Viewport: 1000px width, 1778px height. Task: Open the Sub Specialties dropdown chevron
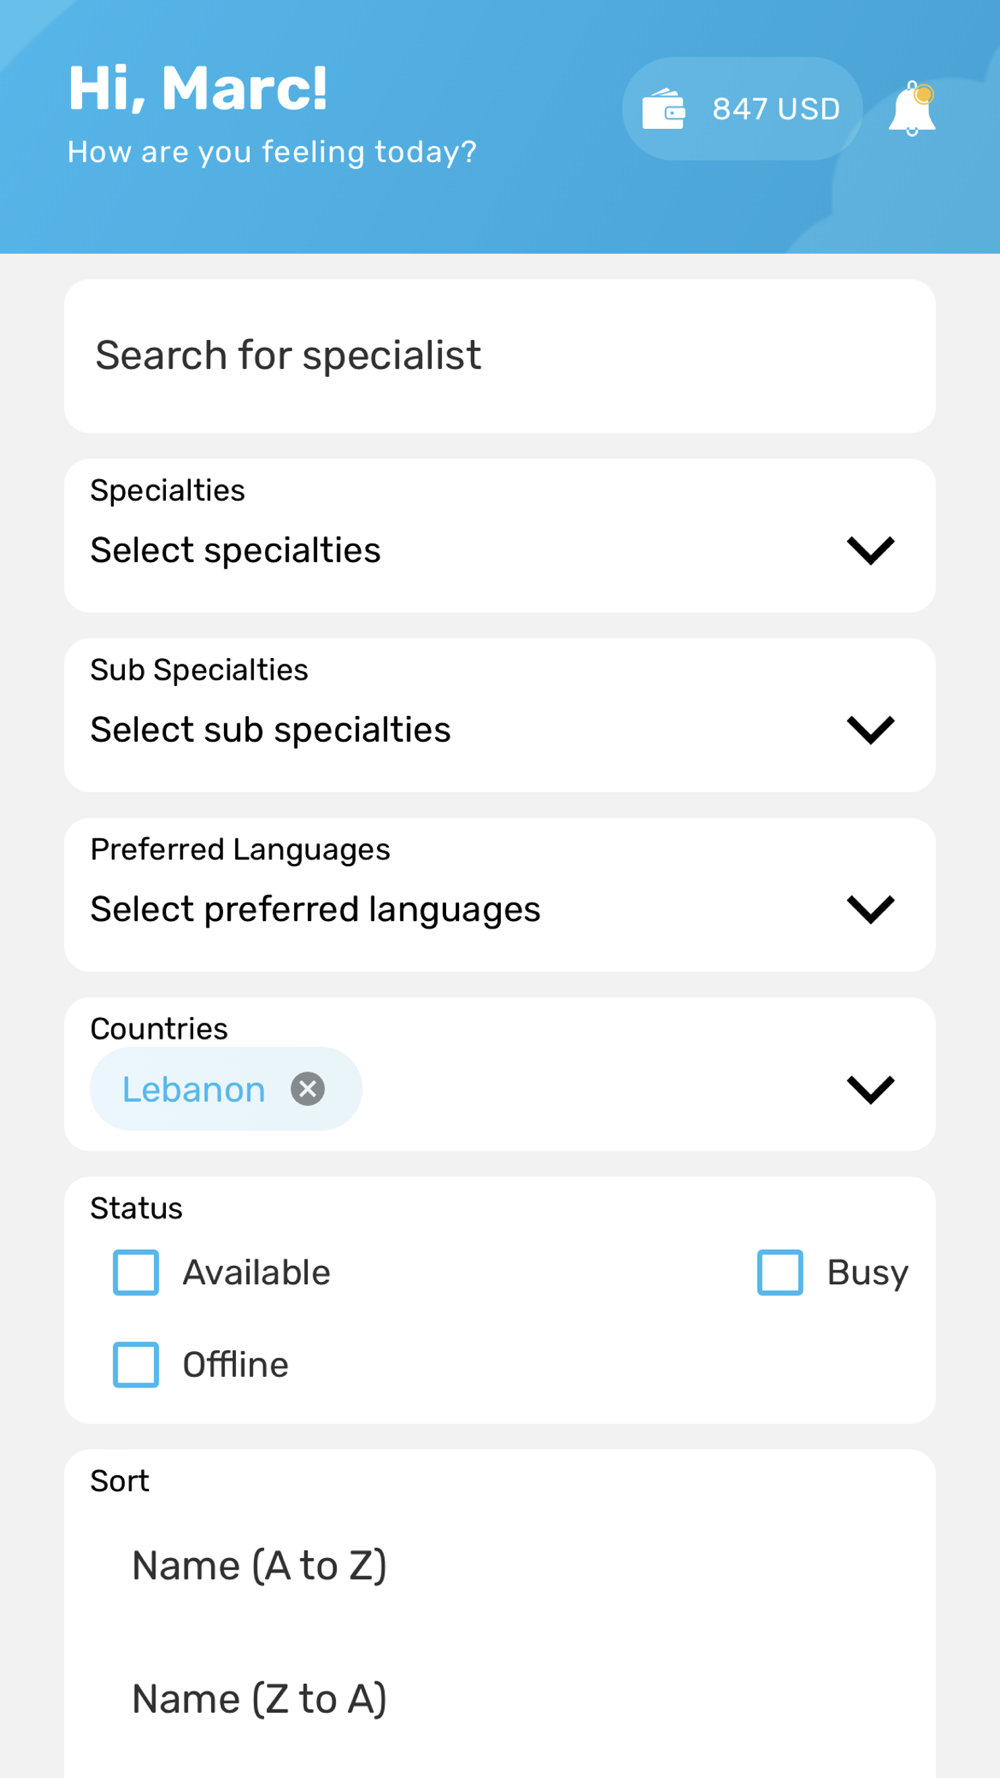click(x=870, y=729)
